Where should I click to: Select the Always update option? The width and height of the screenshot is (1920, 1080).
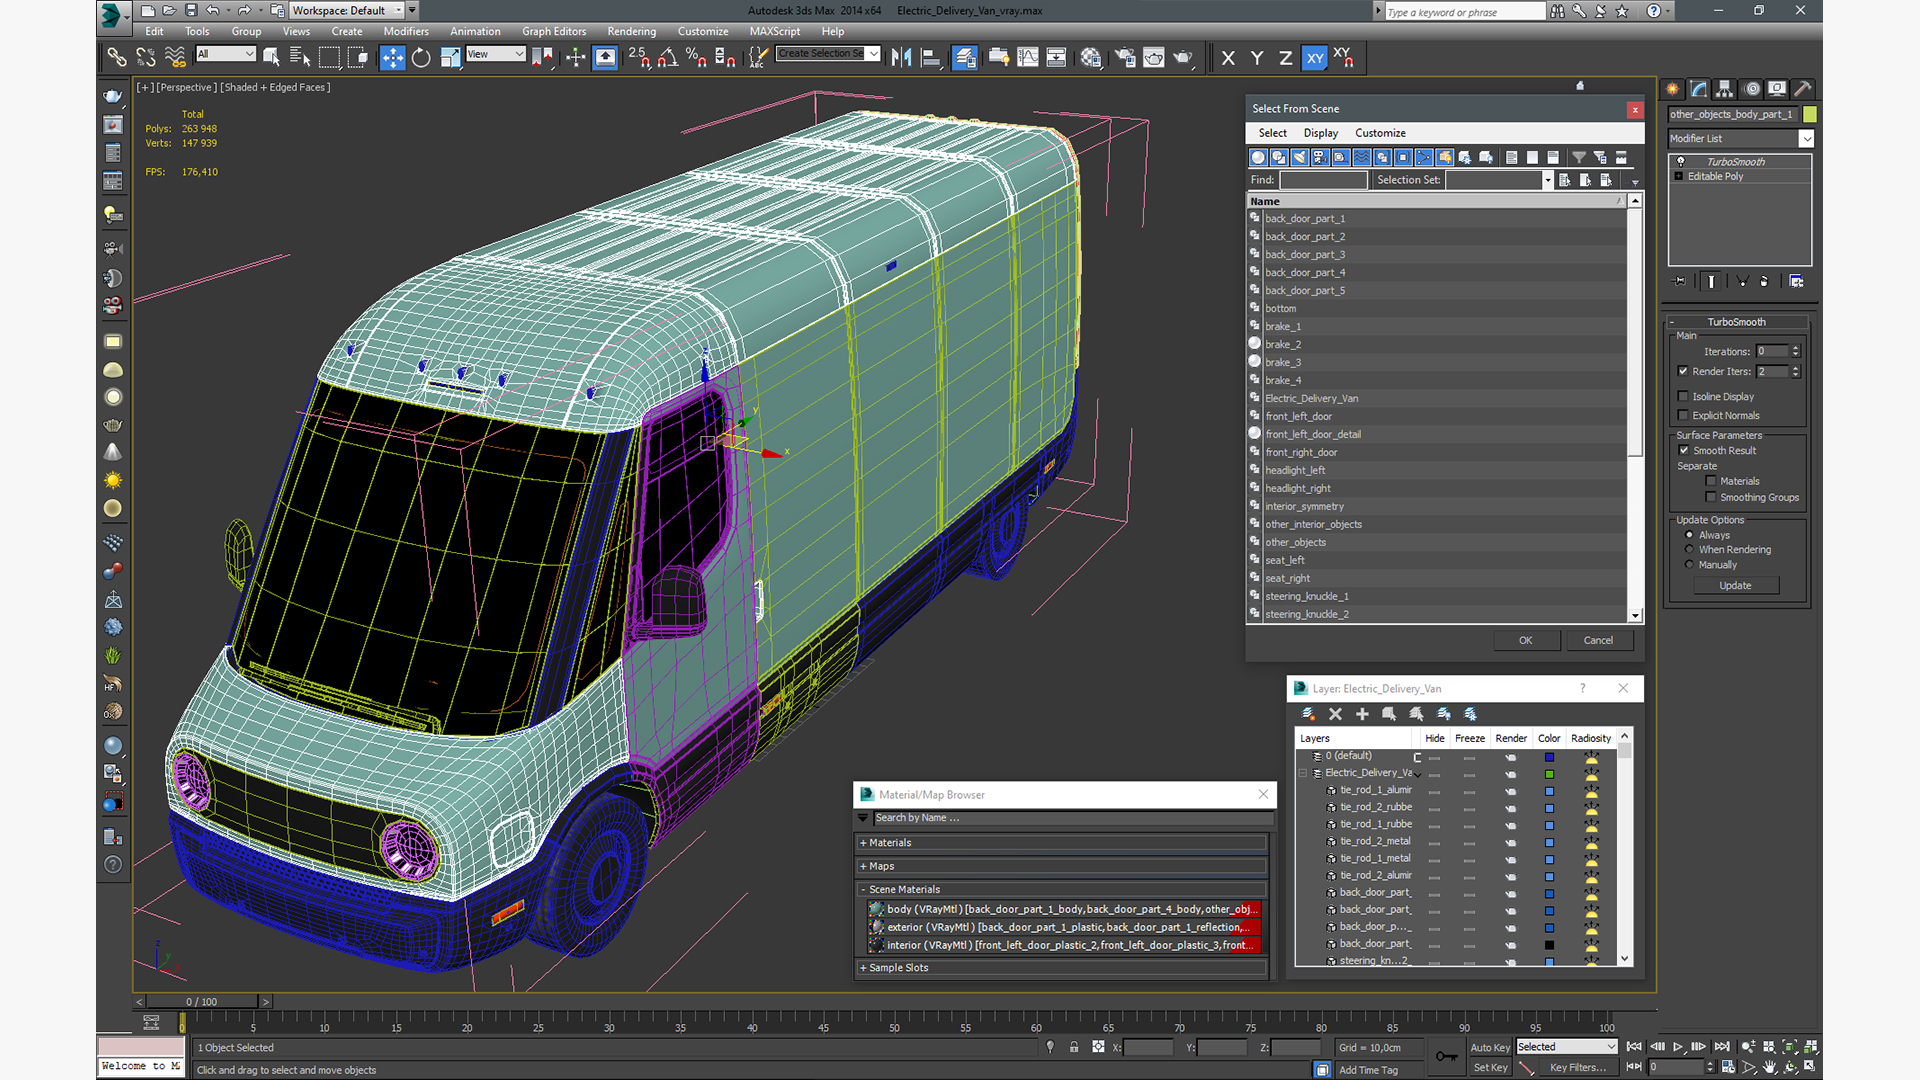click(x=1690, y=535)
